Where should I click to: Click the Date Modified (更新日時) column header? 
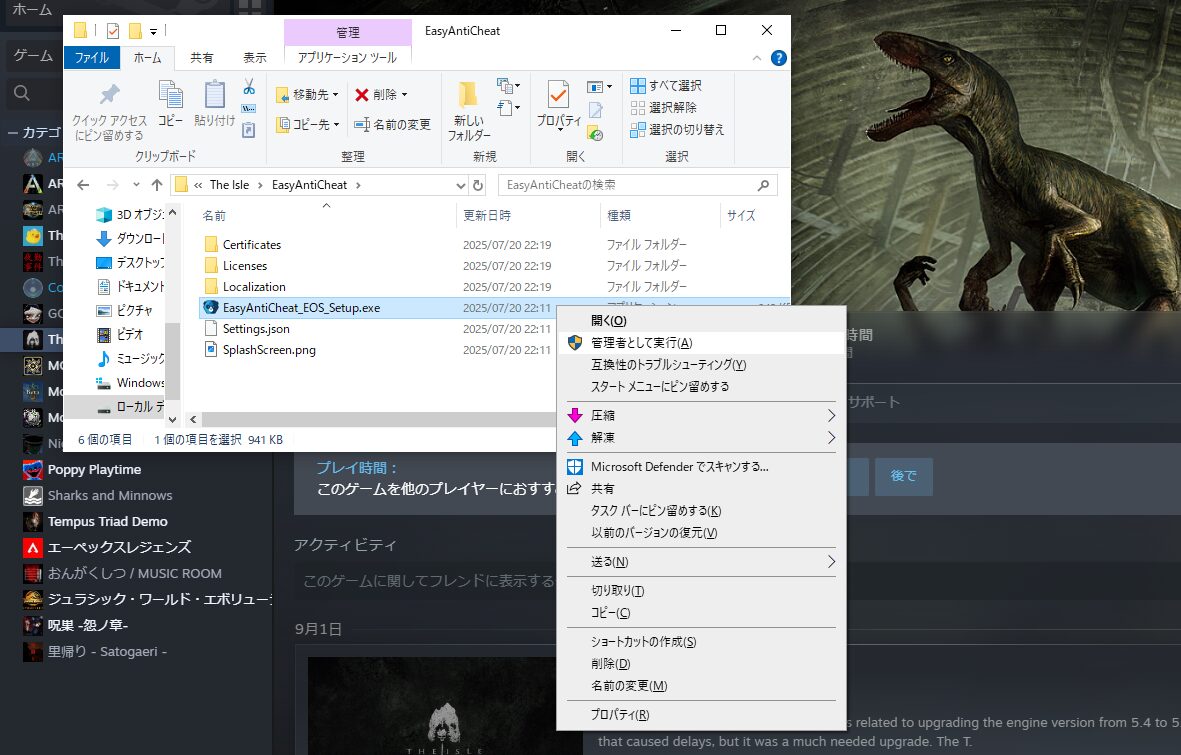tap(487, 215)
